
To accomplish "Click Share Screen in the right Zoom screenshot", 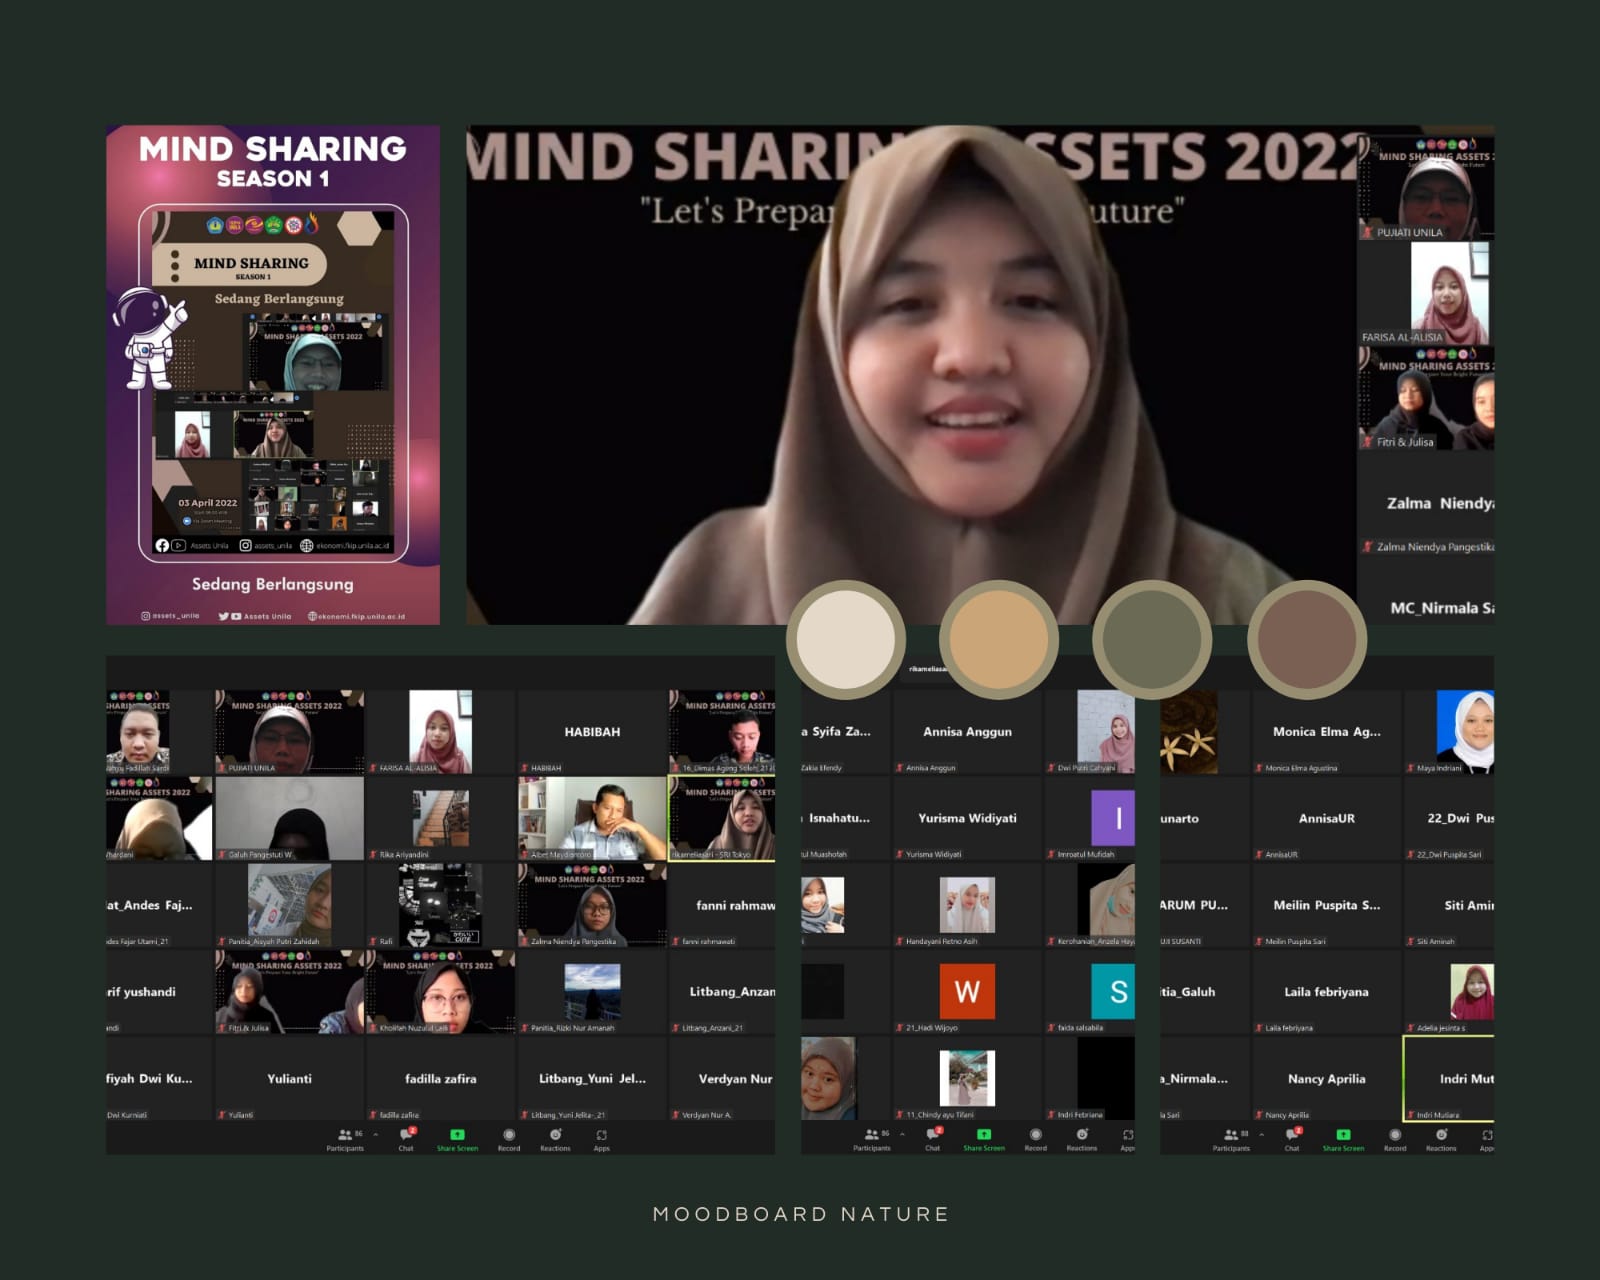I will click(x=1343, y=1140).
